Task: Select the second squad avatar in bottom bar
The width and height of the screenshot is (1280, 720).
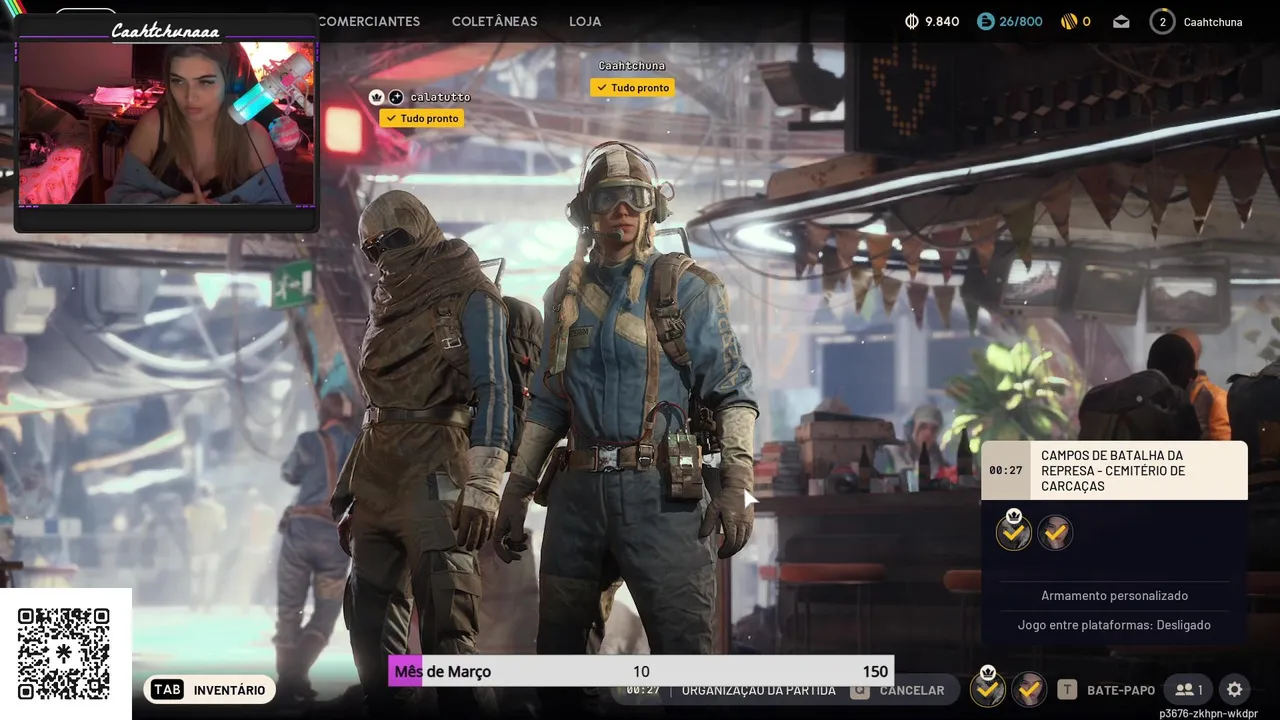Action: [x=1029, y=689]
